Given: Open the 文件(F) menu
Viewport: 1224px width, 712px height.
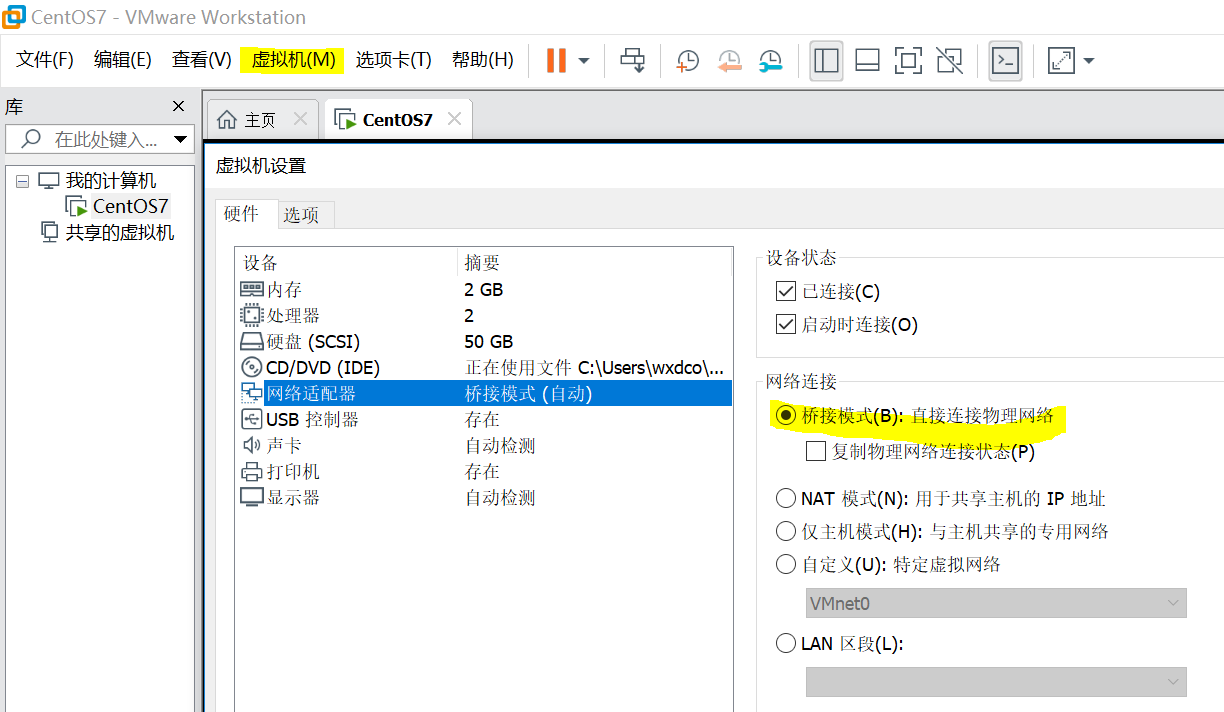Looking at the screenshot, I should (45, 60).
